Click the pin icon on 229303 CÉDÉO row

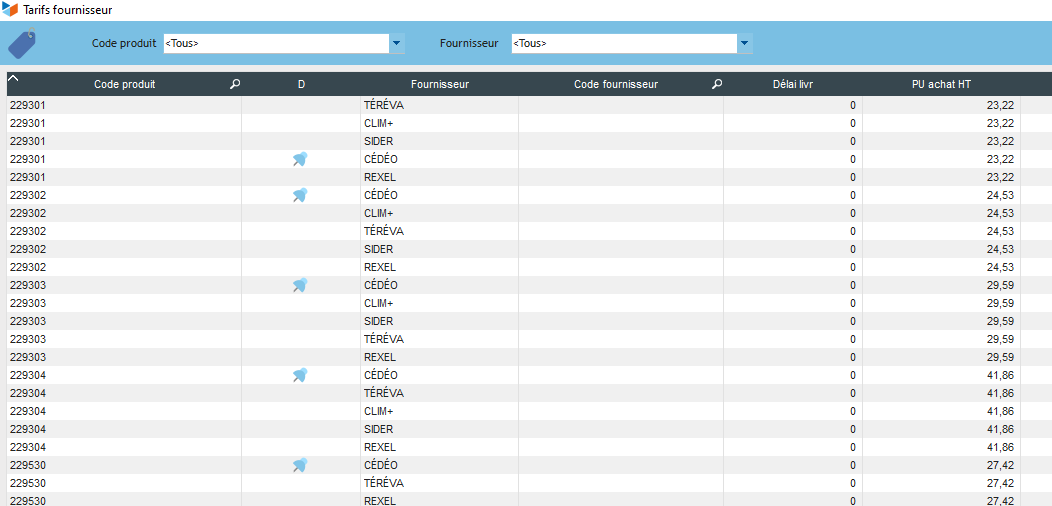tap(300, 285)
